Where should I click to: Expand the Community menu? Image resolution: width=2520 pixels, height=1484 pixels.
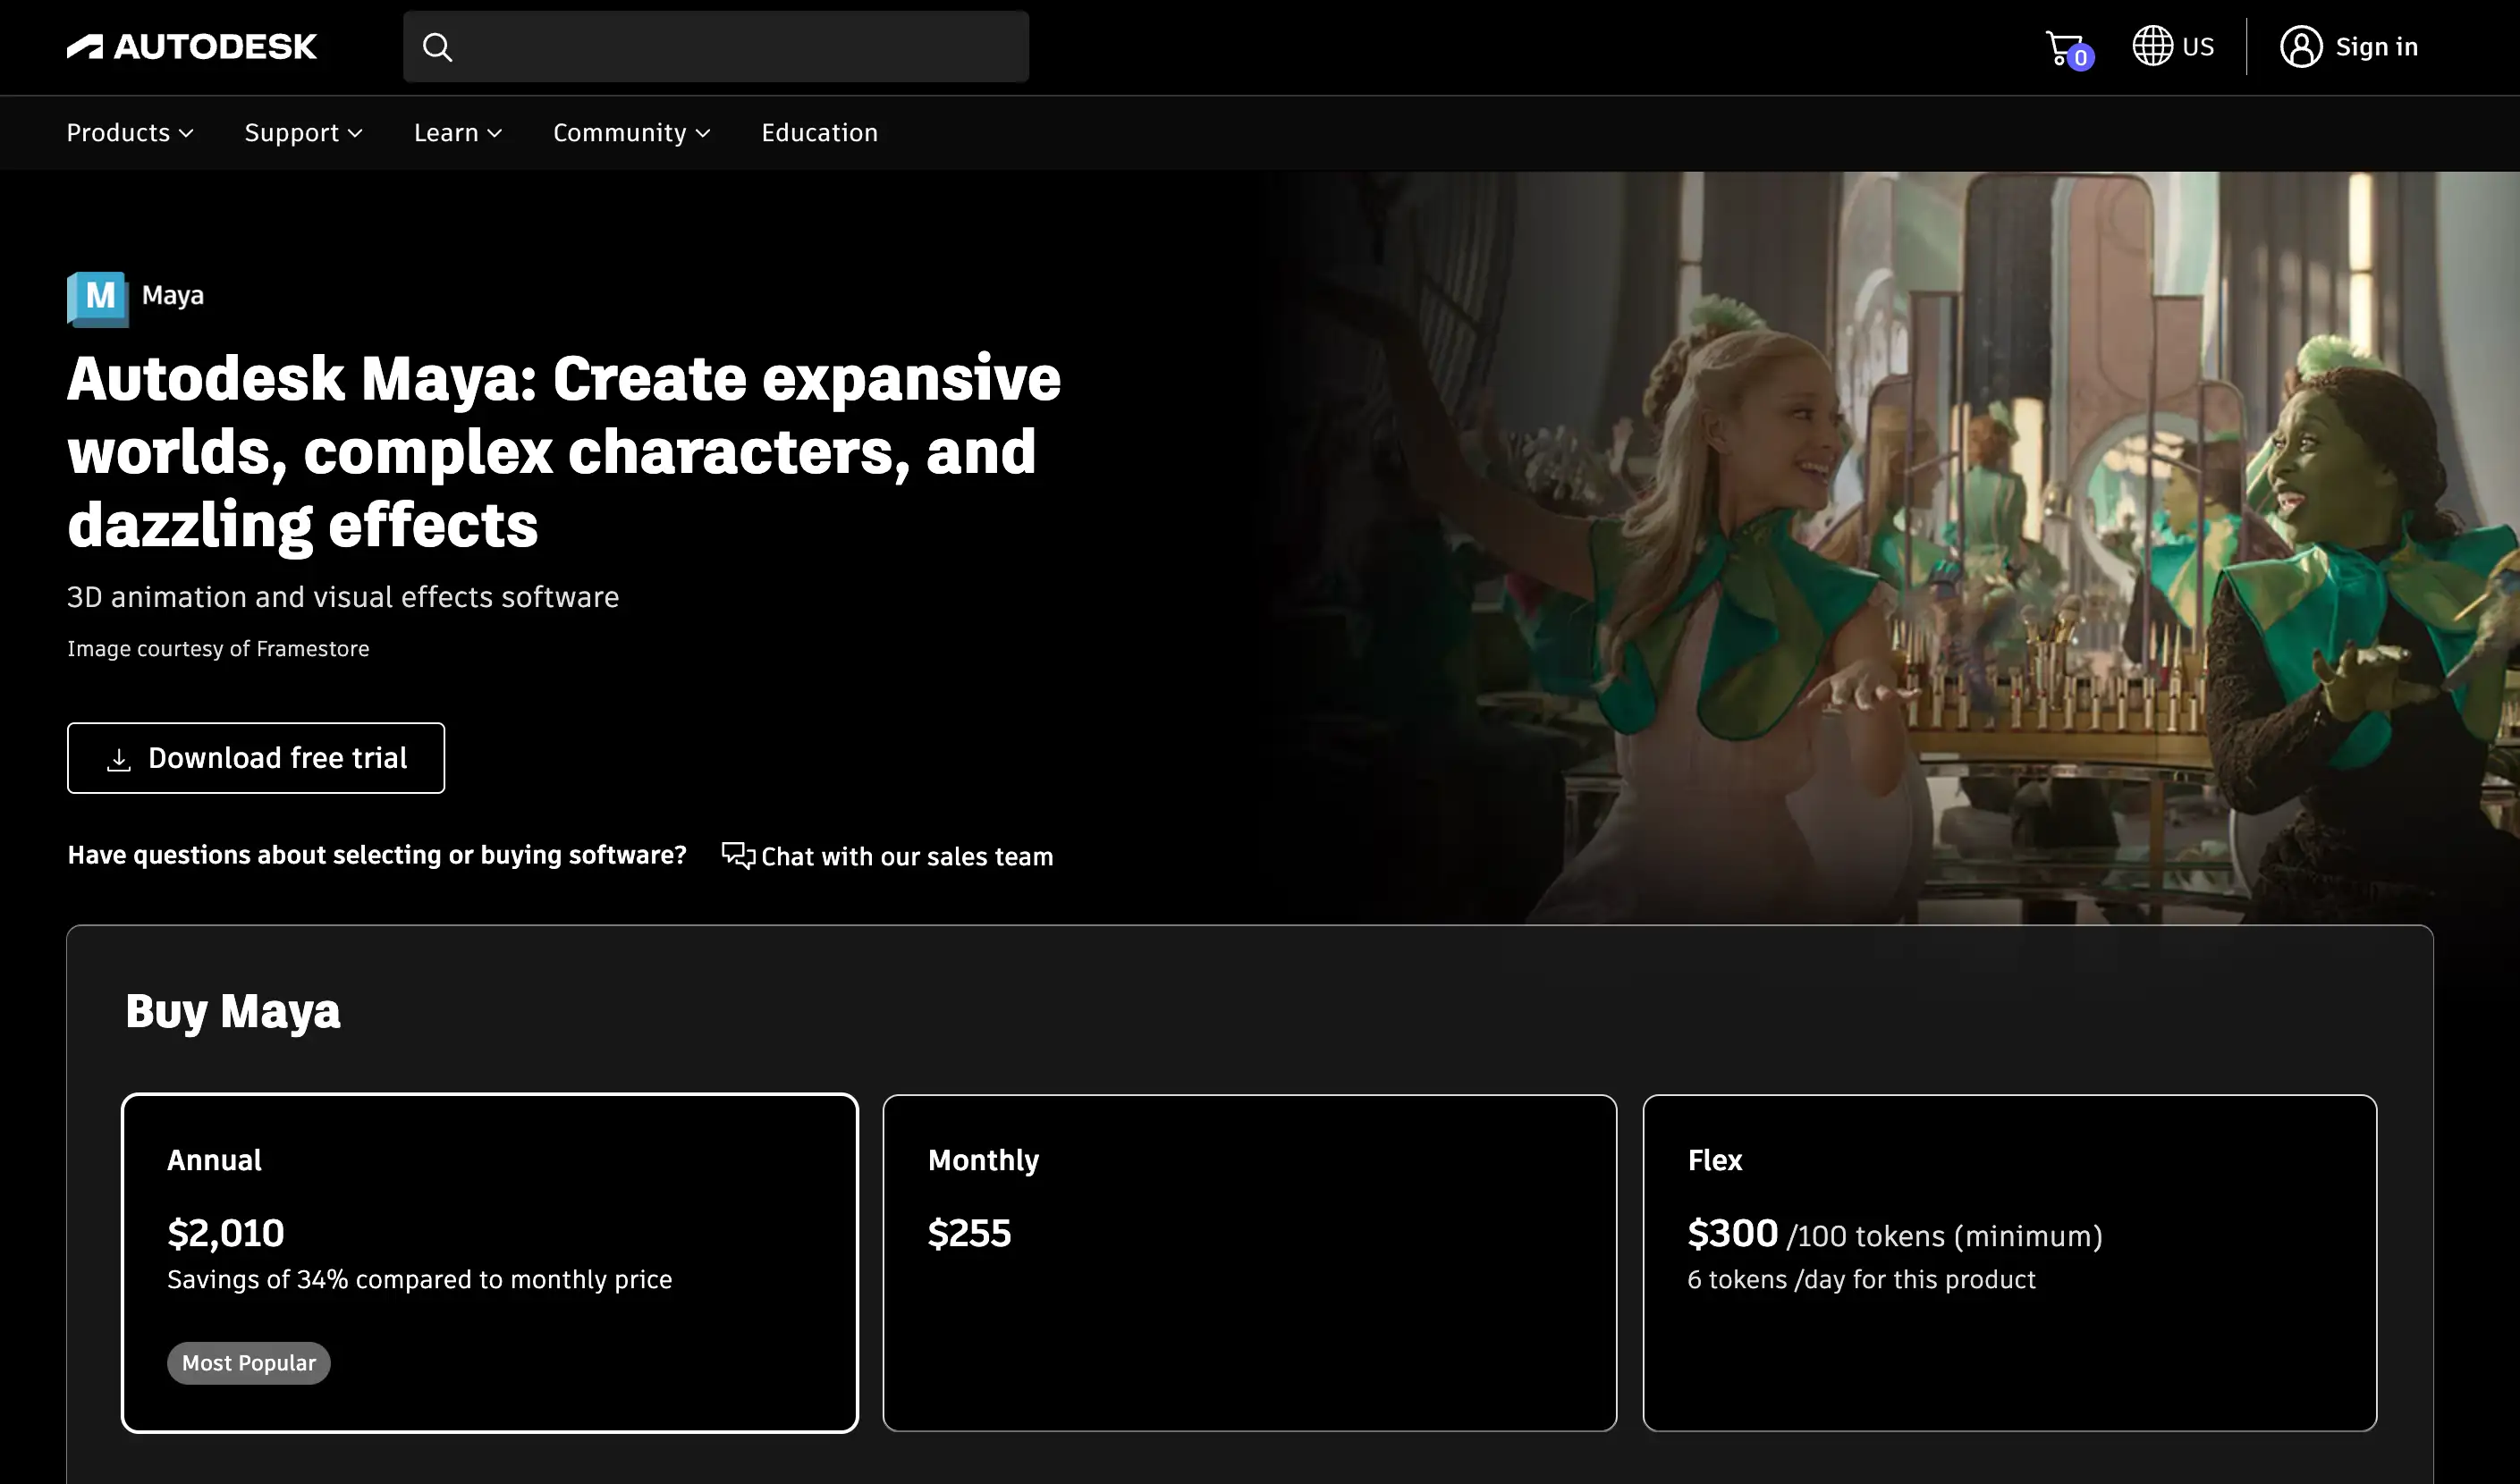[x=632, y=133]
